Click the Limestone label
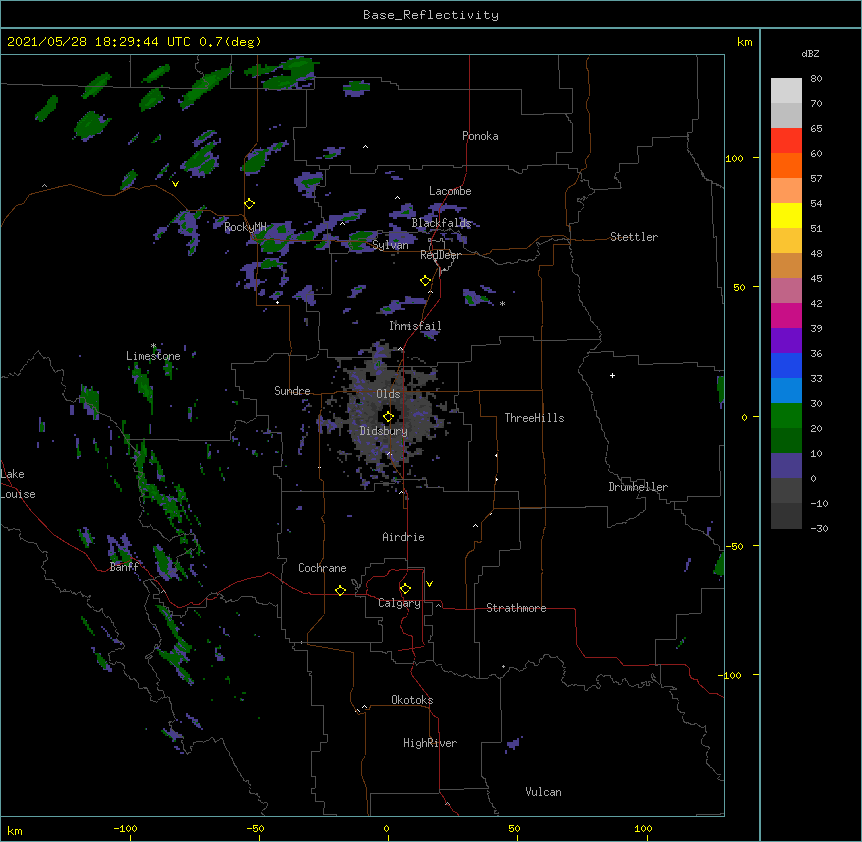This screenshot has height=842, width=862. pyautogui.click(x=153, y=356)
